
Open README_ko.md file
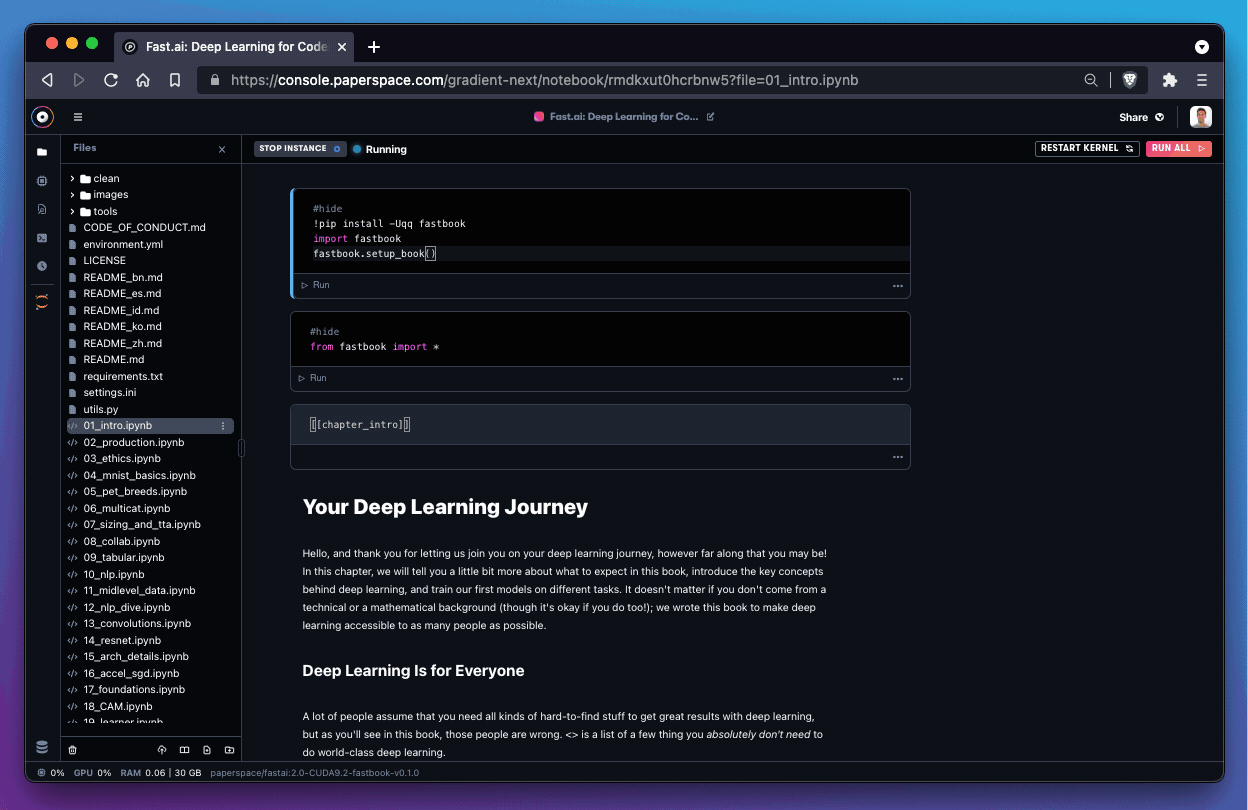click(122, 327)
